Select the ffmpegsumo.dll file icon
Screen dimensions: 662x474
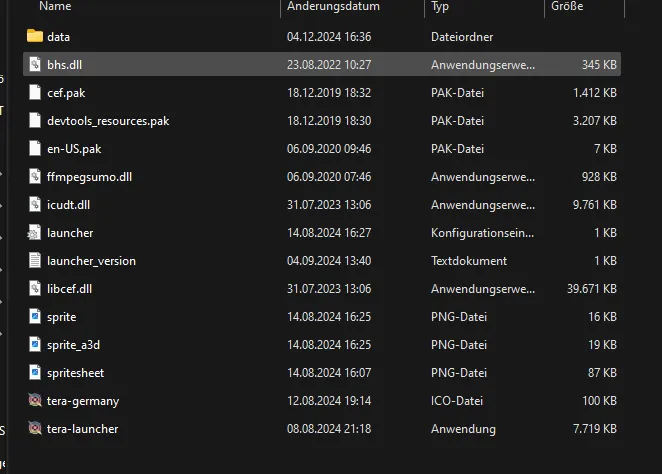click(35, 177)
